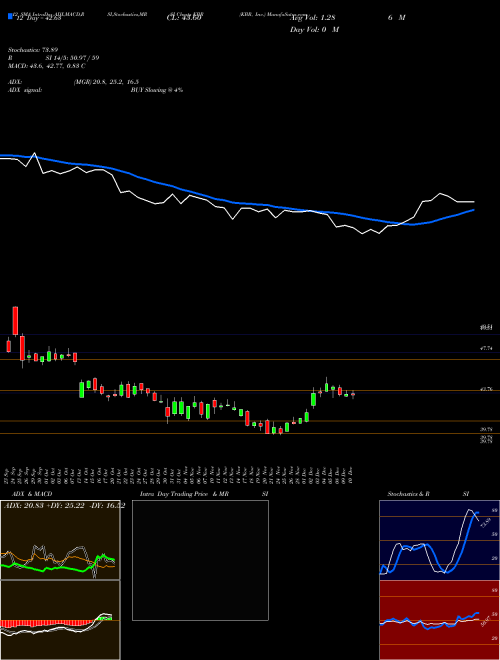The image size is (500, 660).
Task: Click the 'Stochastics & R' panel title
Action: click(x=408, y=494)
